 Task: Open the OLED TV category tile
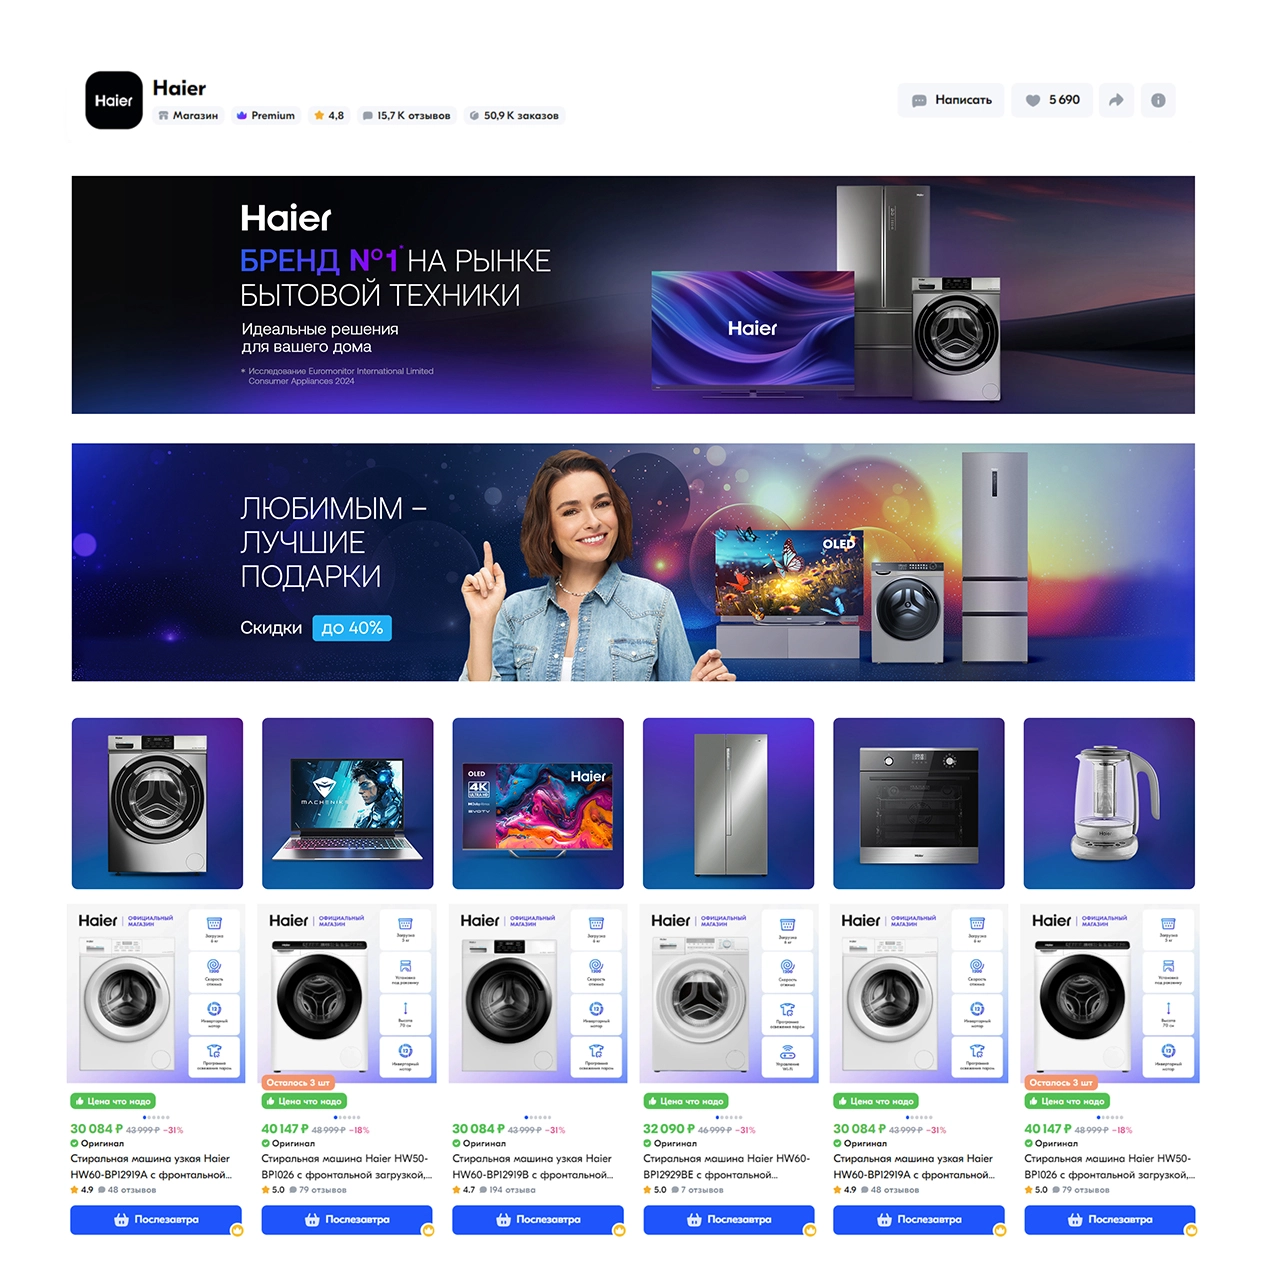tap(538, 803)
